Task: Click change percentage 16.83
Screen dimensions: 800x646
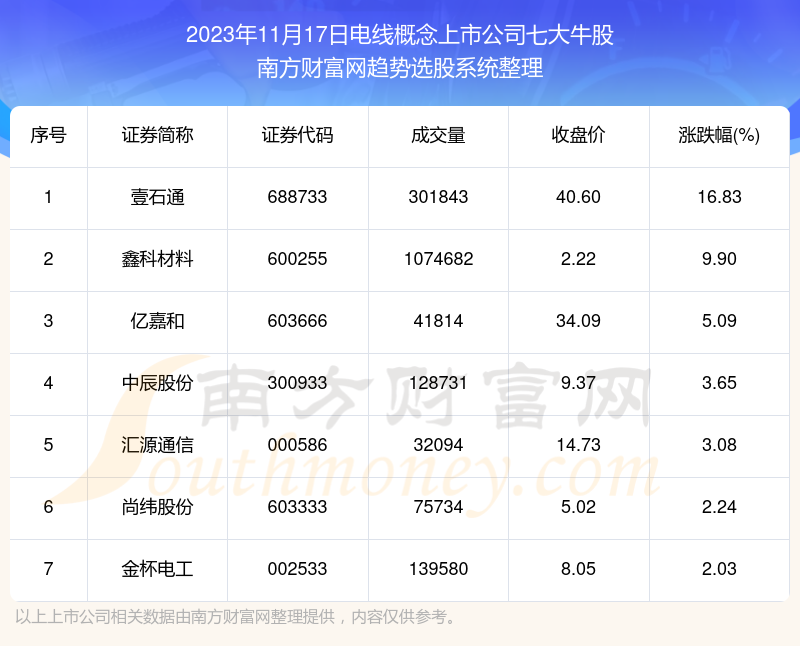Action: click(719, 197)
